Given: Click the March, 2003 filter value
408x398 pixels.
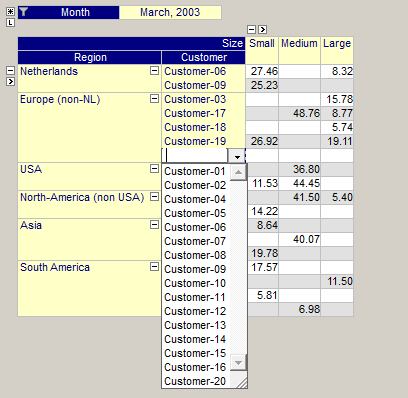Looking at the screenshot, I should (170, 12).
